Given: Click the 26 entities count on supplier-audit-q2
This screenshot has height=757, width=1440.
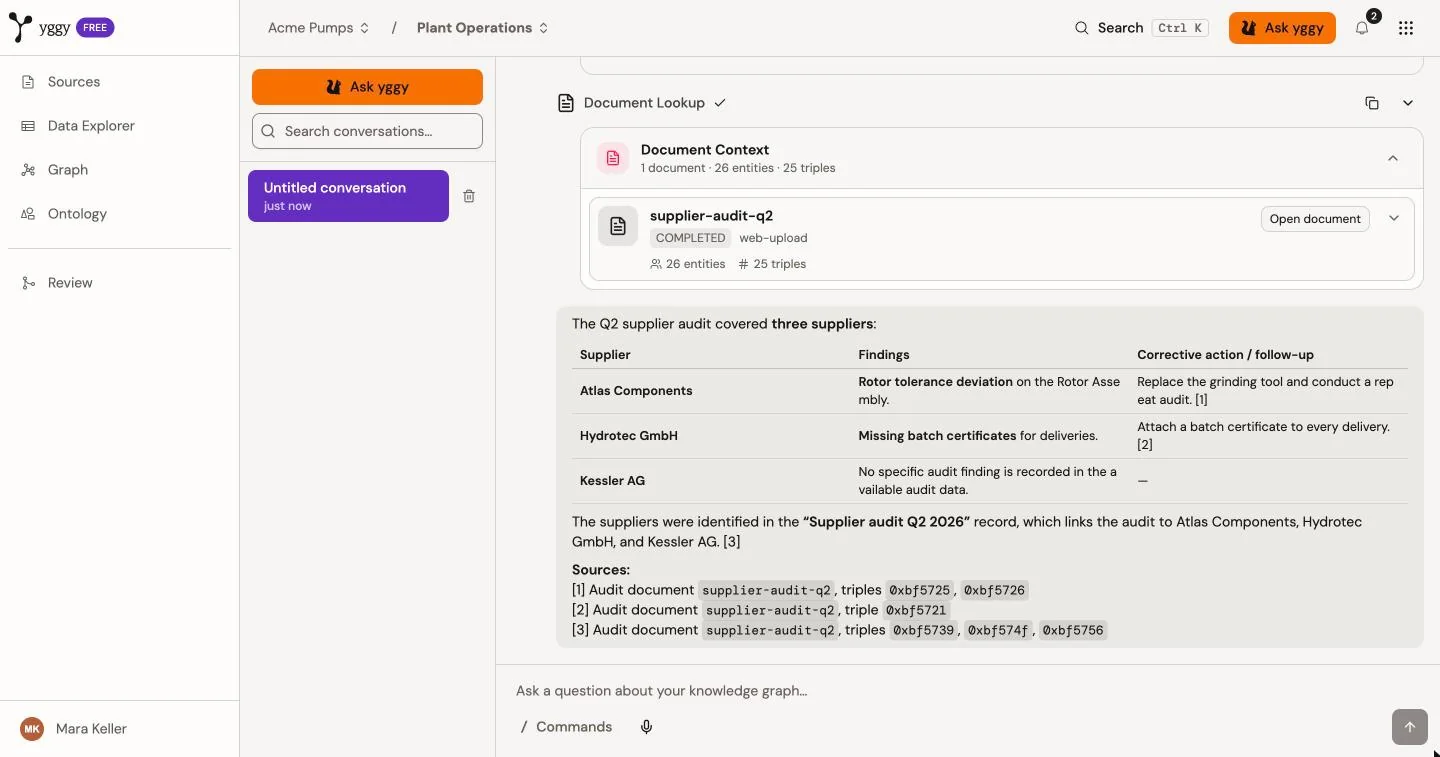Looking at the screenshot, I should (688, 264).
